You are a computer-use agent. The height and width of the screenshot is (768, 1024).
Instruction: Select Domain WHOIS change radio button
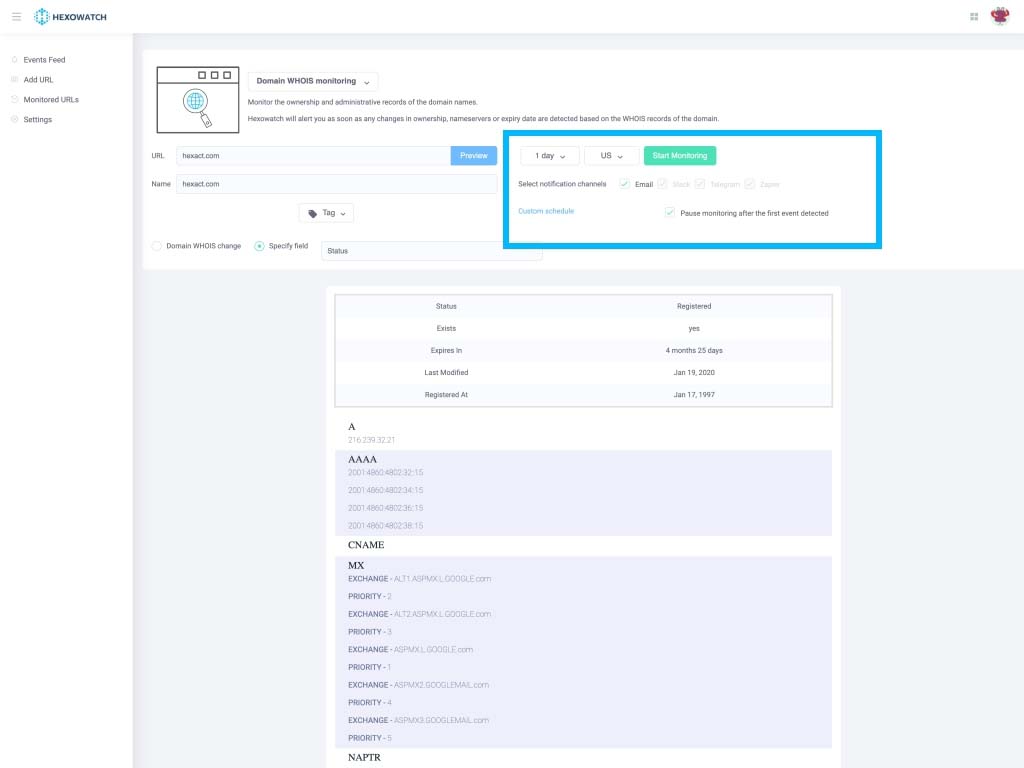(x=157, y=246)
